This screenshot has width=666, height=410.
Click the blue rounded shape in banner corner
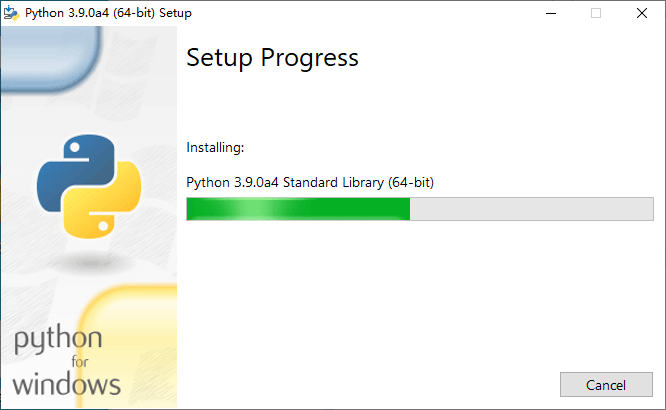click(x=51, y=57)
